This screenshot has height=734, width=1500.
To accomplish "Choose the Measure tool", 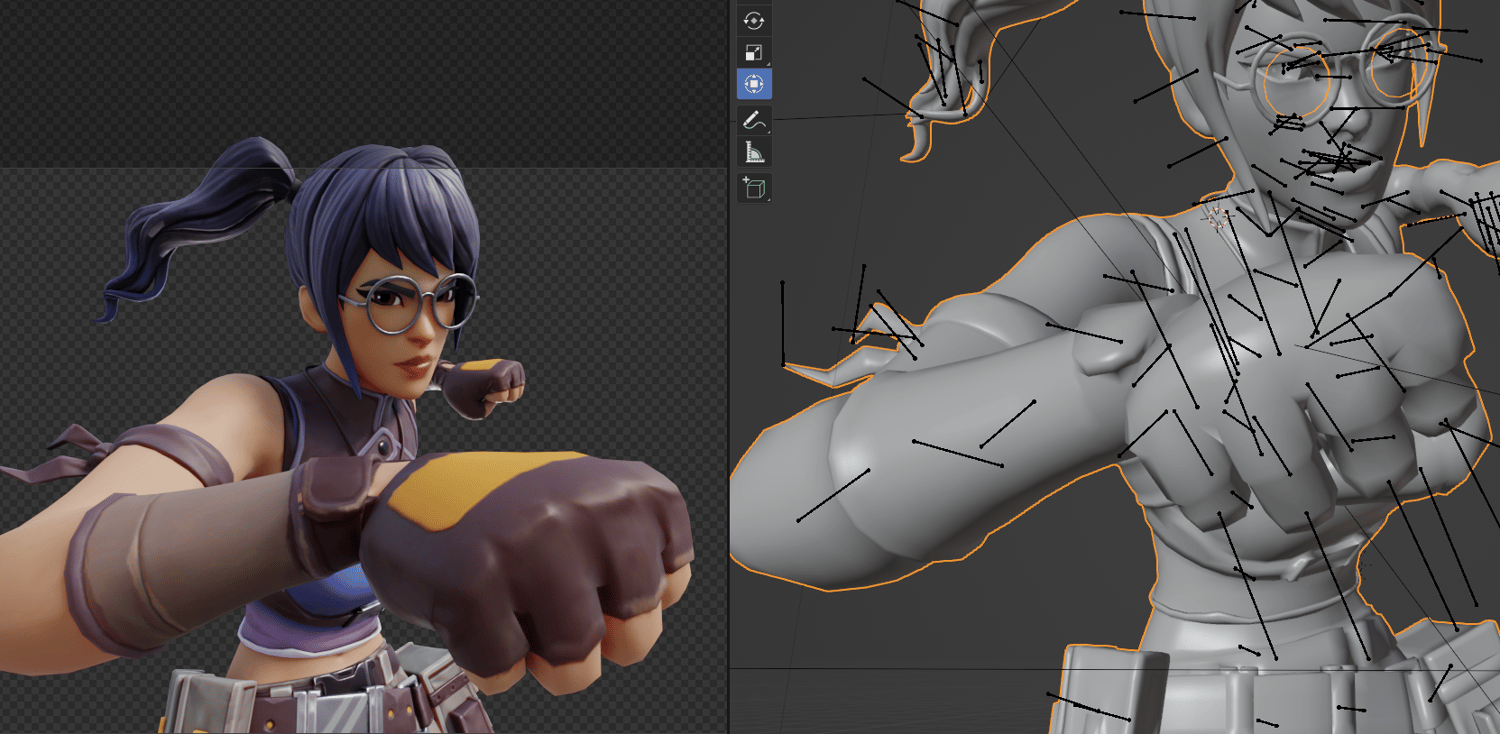I will (754, 152).
